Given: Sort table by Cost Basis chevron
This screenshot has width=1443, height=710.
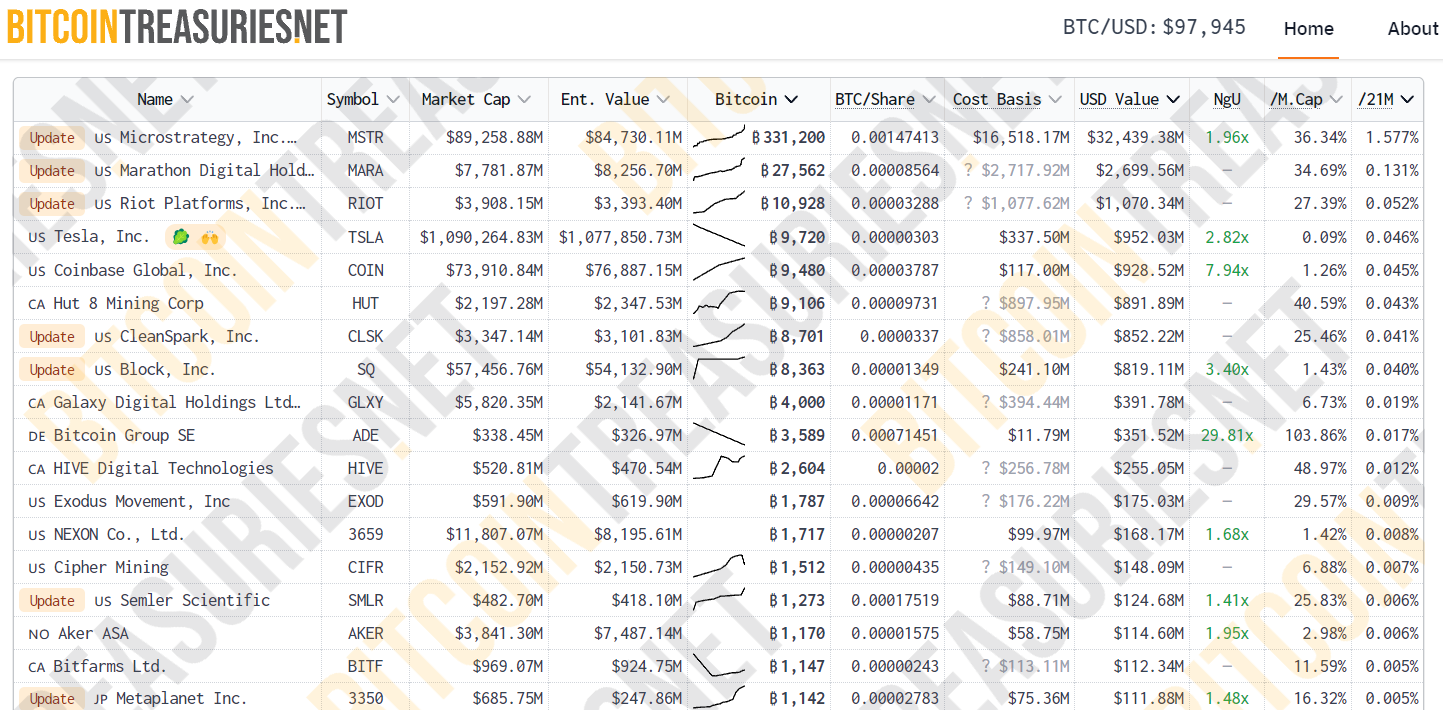Looking at the screenshot, I should tap(1054, 100).
